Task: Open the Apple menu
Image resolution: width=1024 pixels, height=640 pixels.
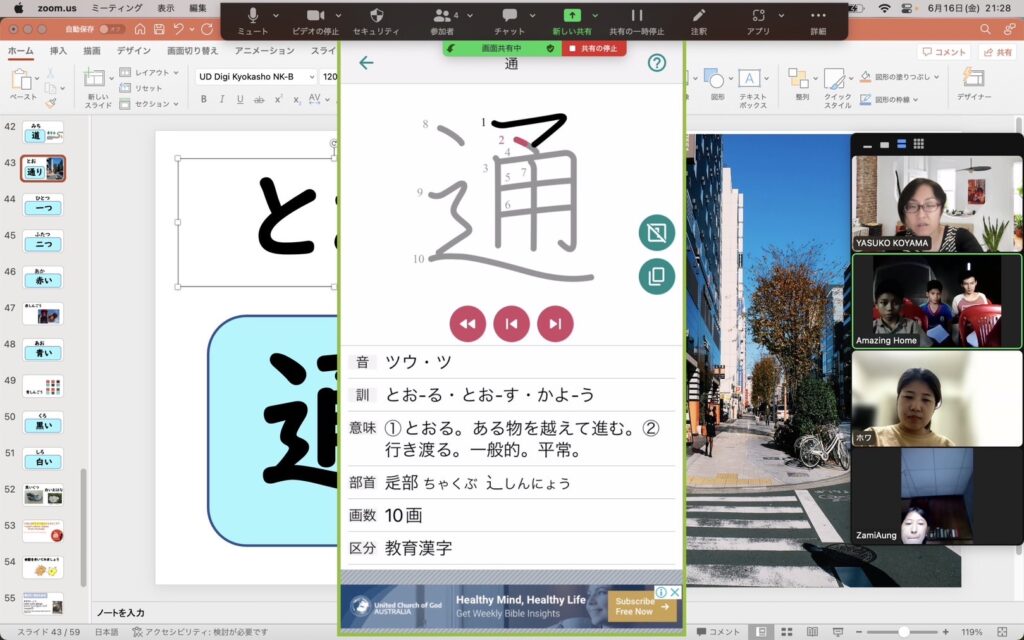Action: point(18,8)
